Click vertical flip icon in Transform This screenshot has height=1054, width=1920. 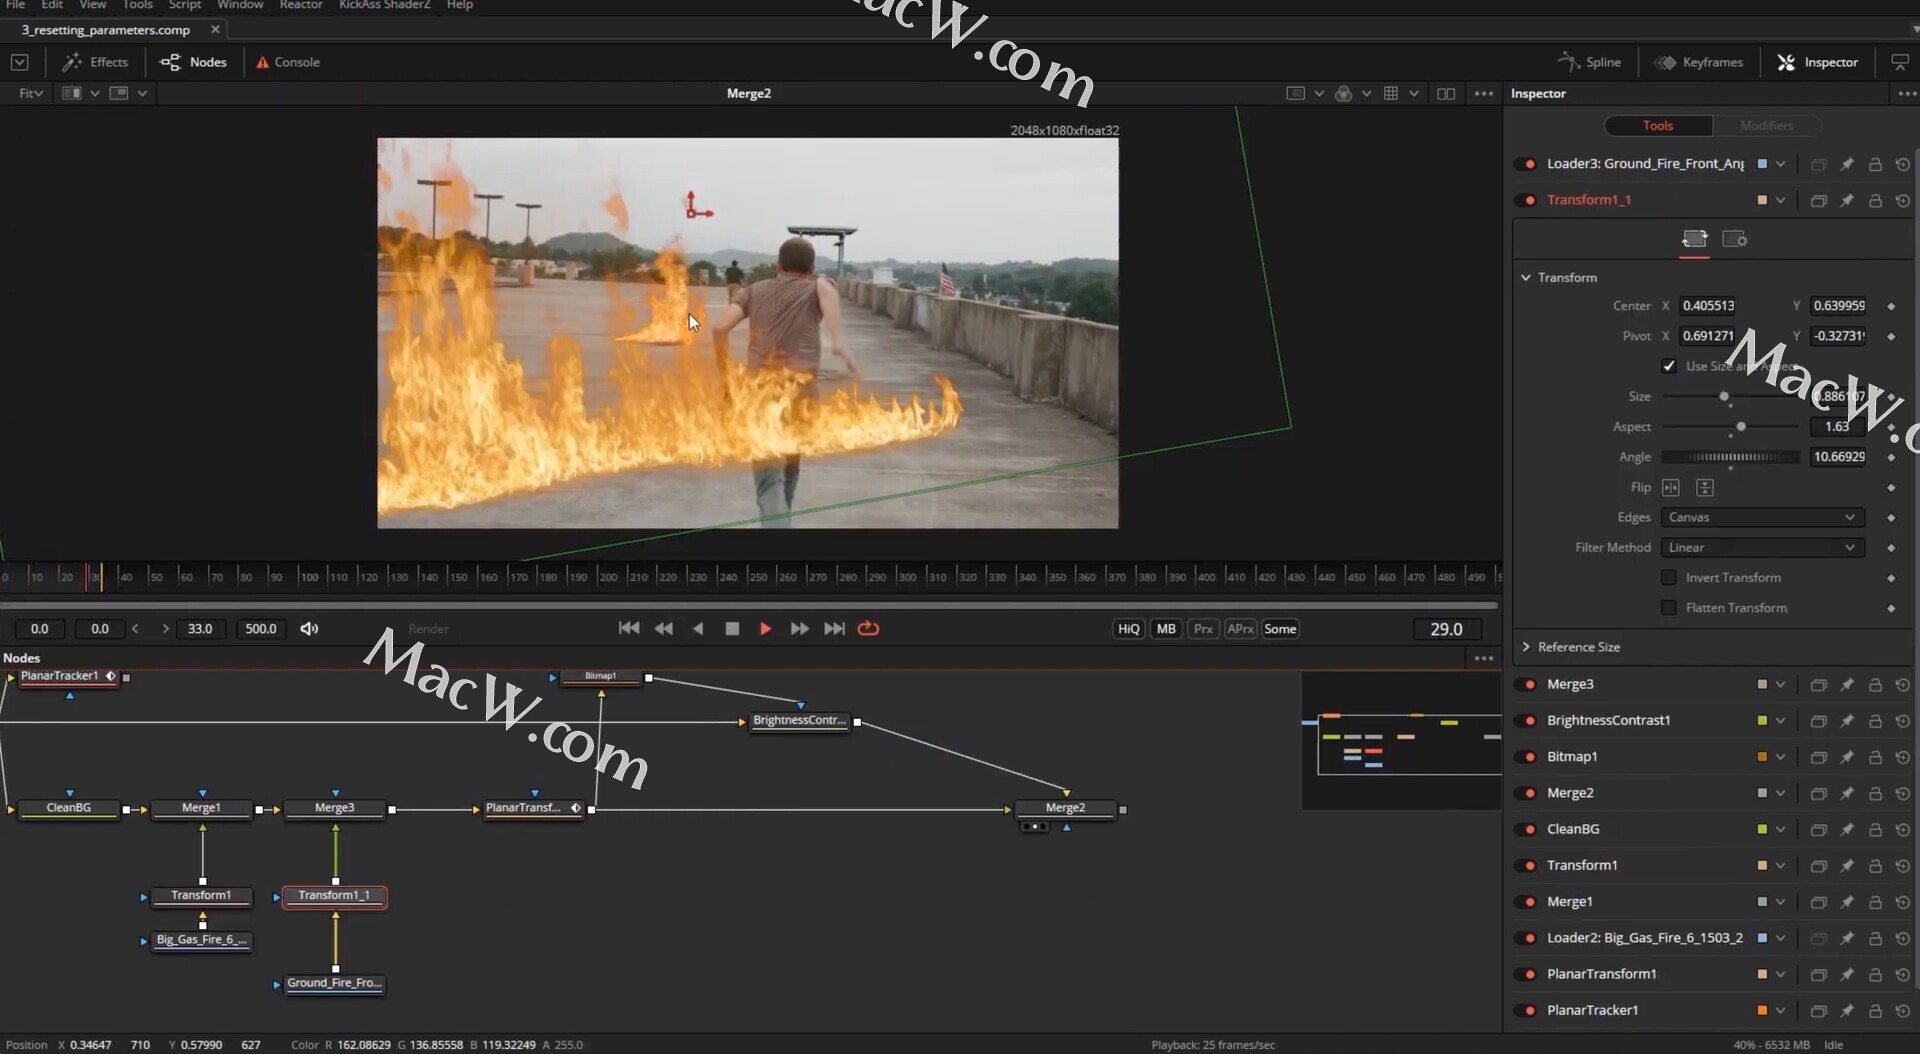coord(1705,488)
